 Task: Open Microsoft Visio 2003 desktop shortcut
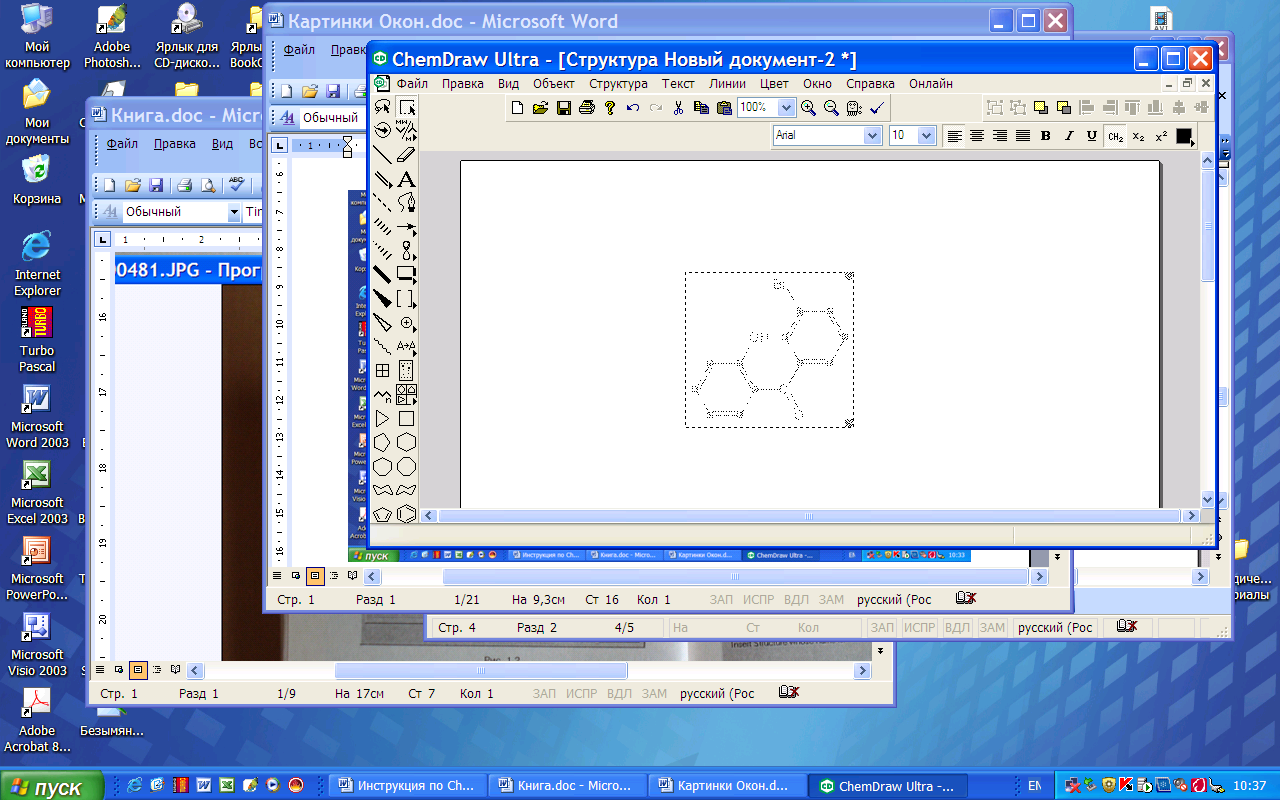tap(37, 645)
